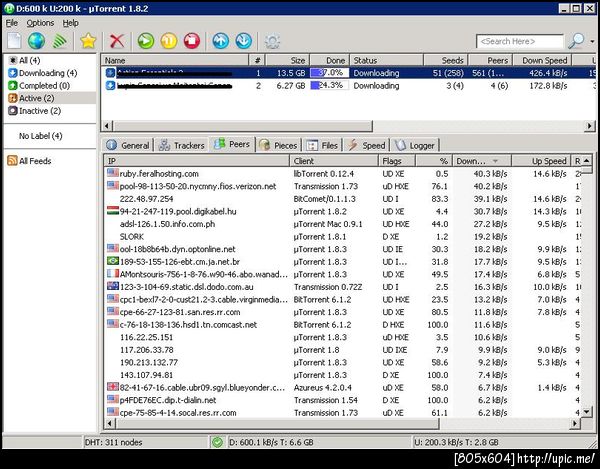
Task: Click the Search Here input field
Action: (x=520, y=41)
